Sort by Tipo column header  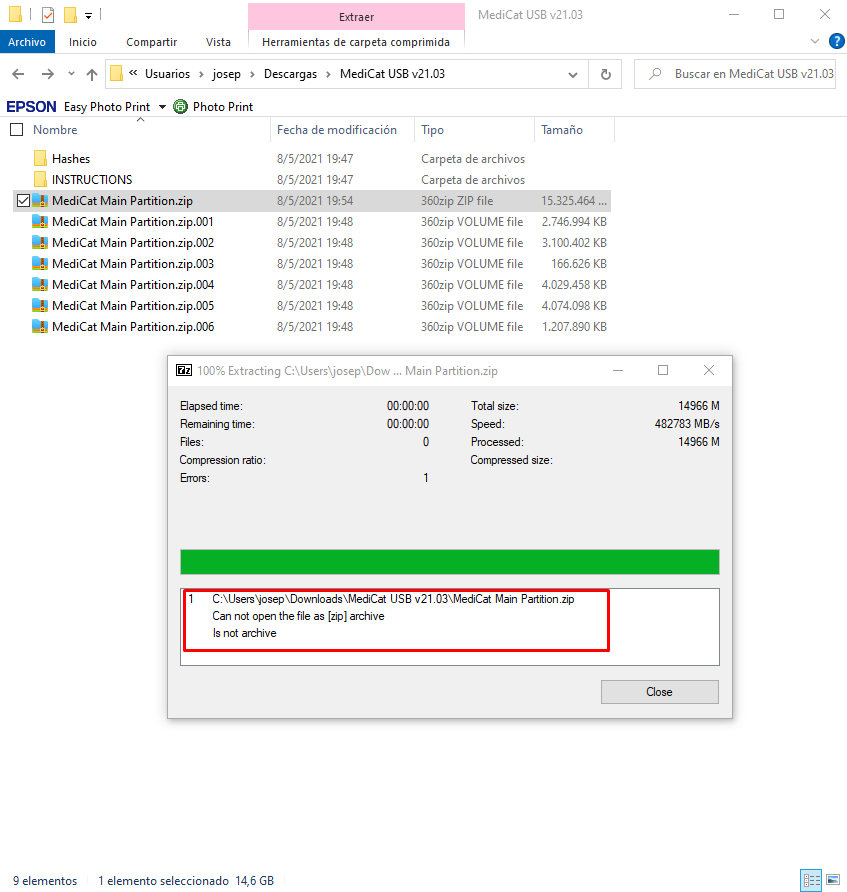point(432,130)
